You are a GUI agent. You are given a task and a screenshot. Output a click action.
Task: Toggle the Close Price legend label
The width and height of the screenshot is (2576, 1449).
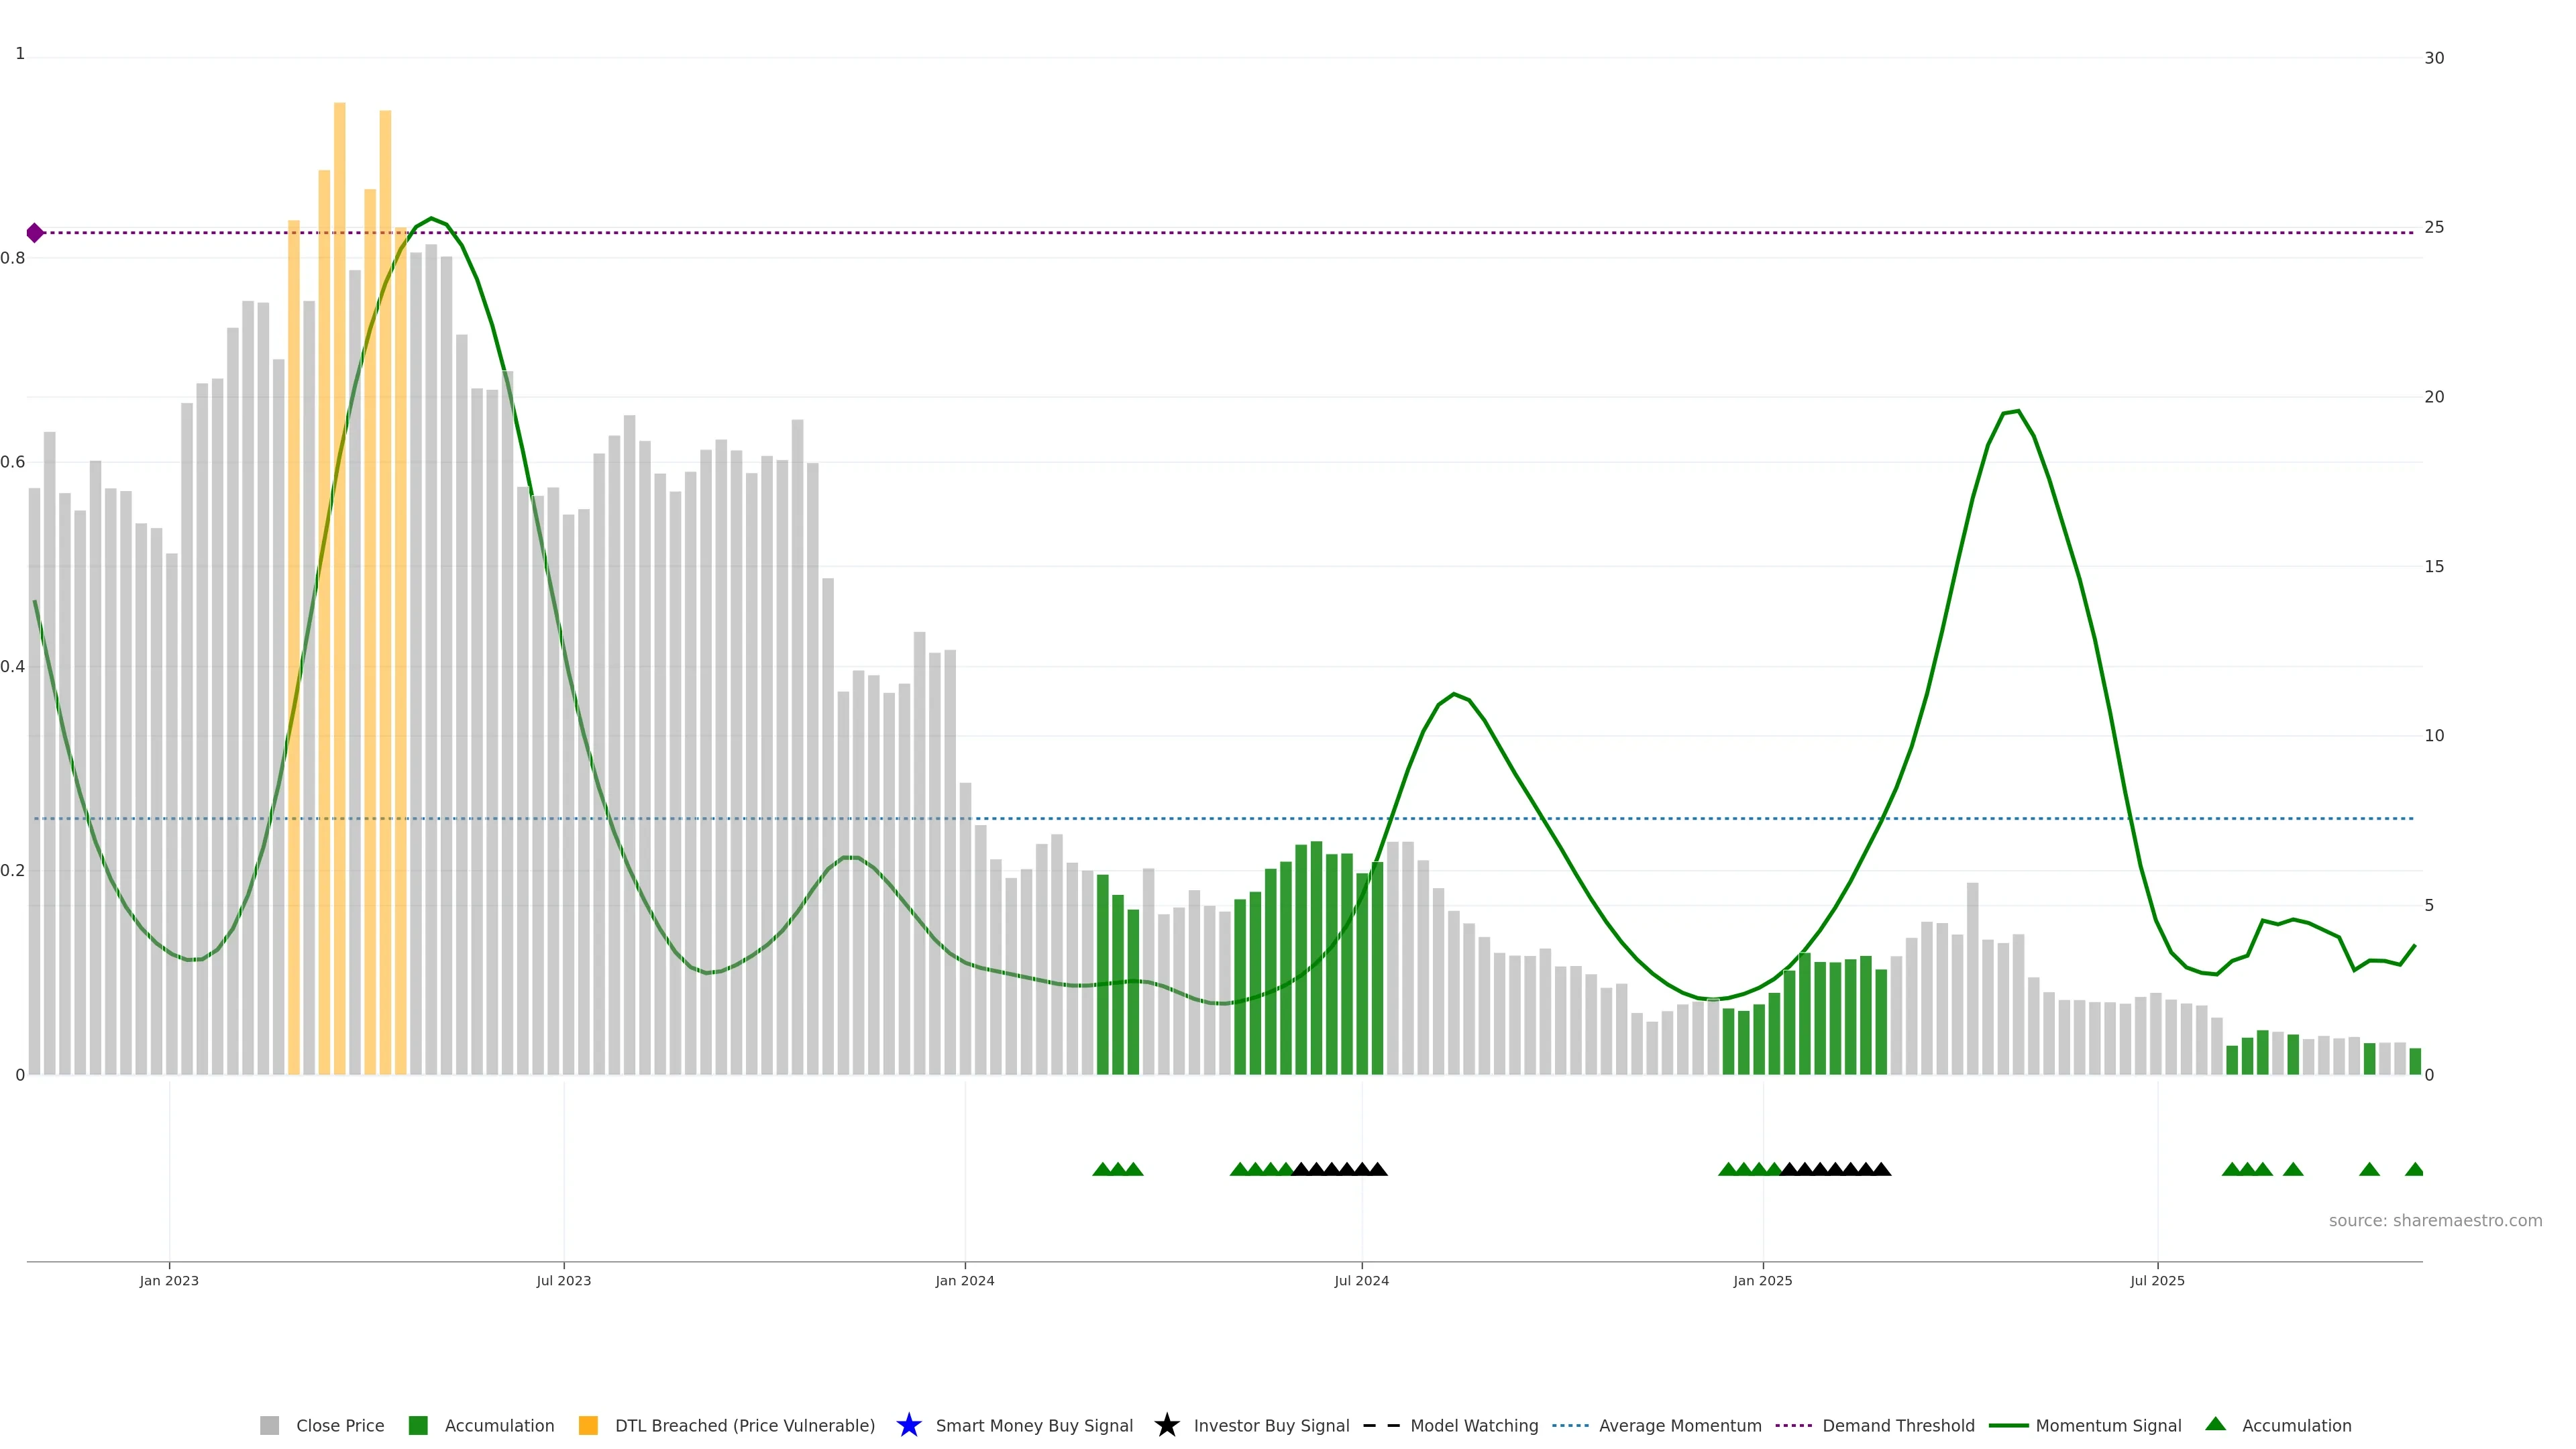click(340, 1425)
